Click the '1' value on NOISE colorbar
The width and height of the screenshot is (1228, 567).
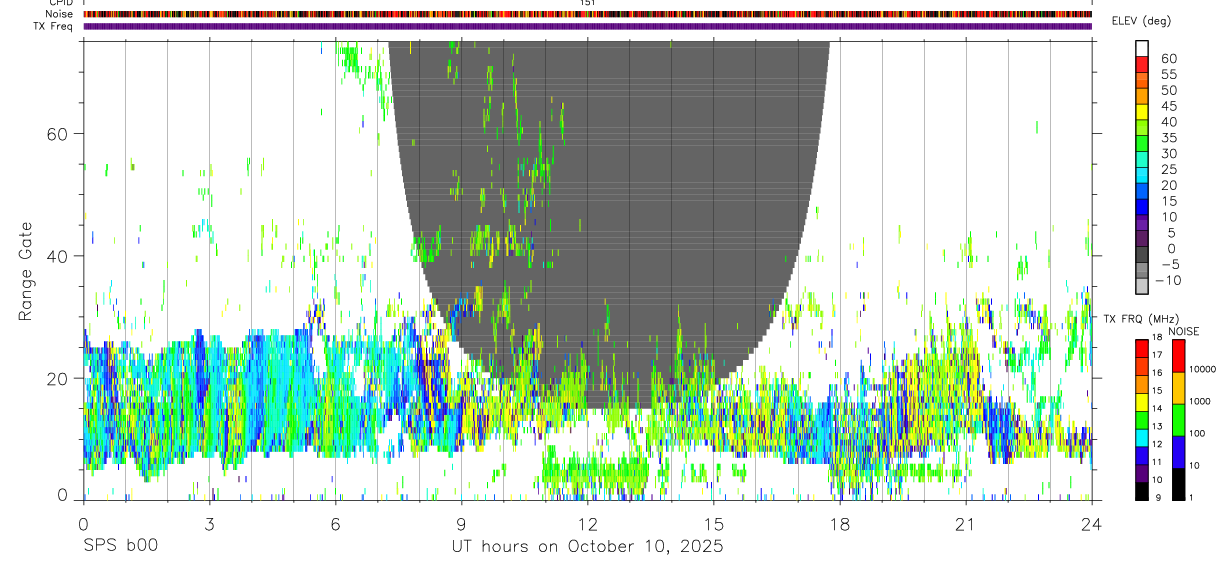click(x=1192, y=497)
